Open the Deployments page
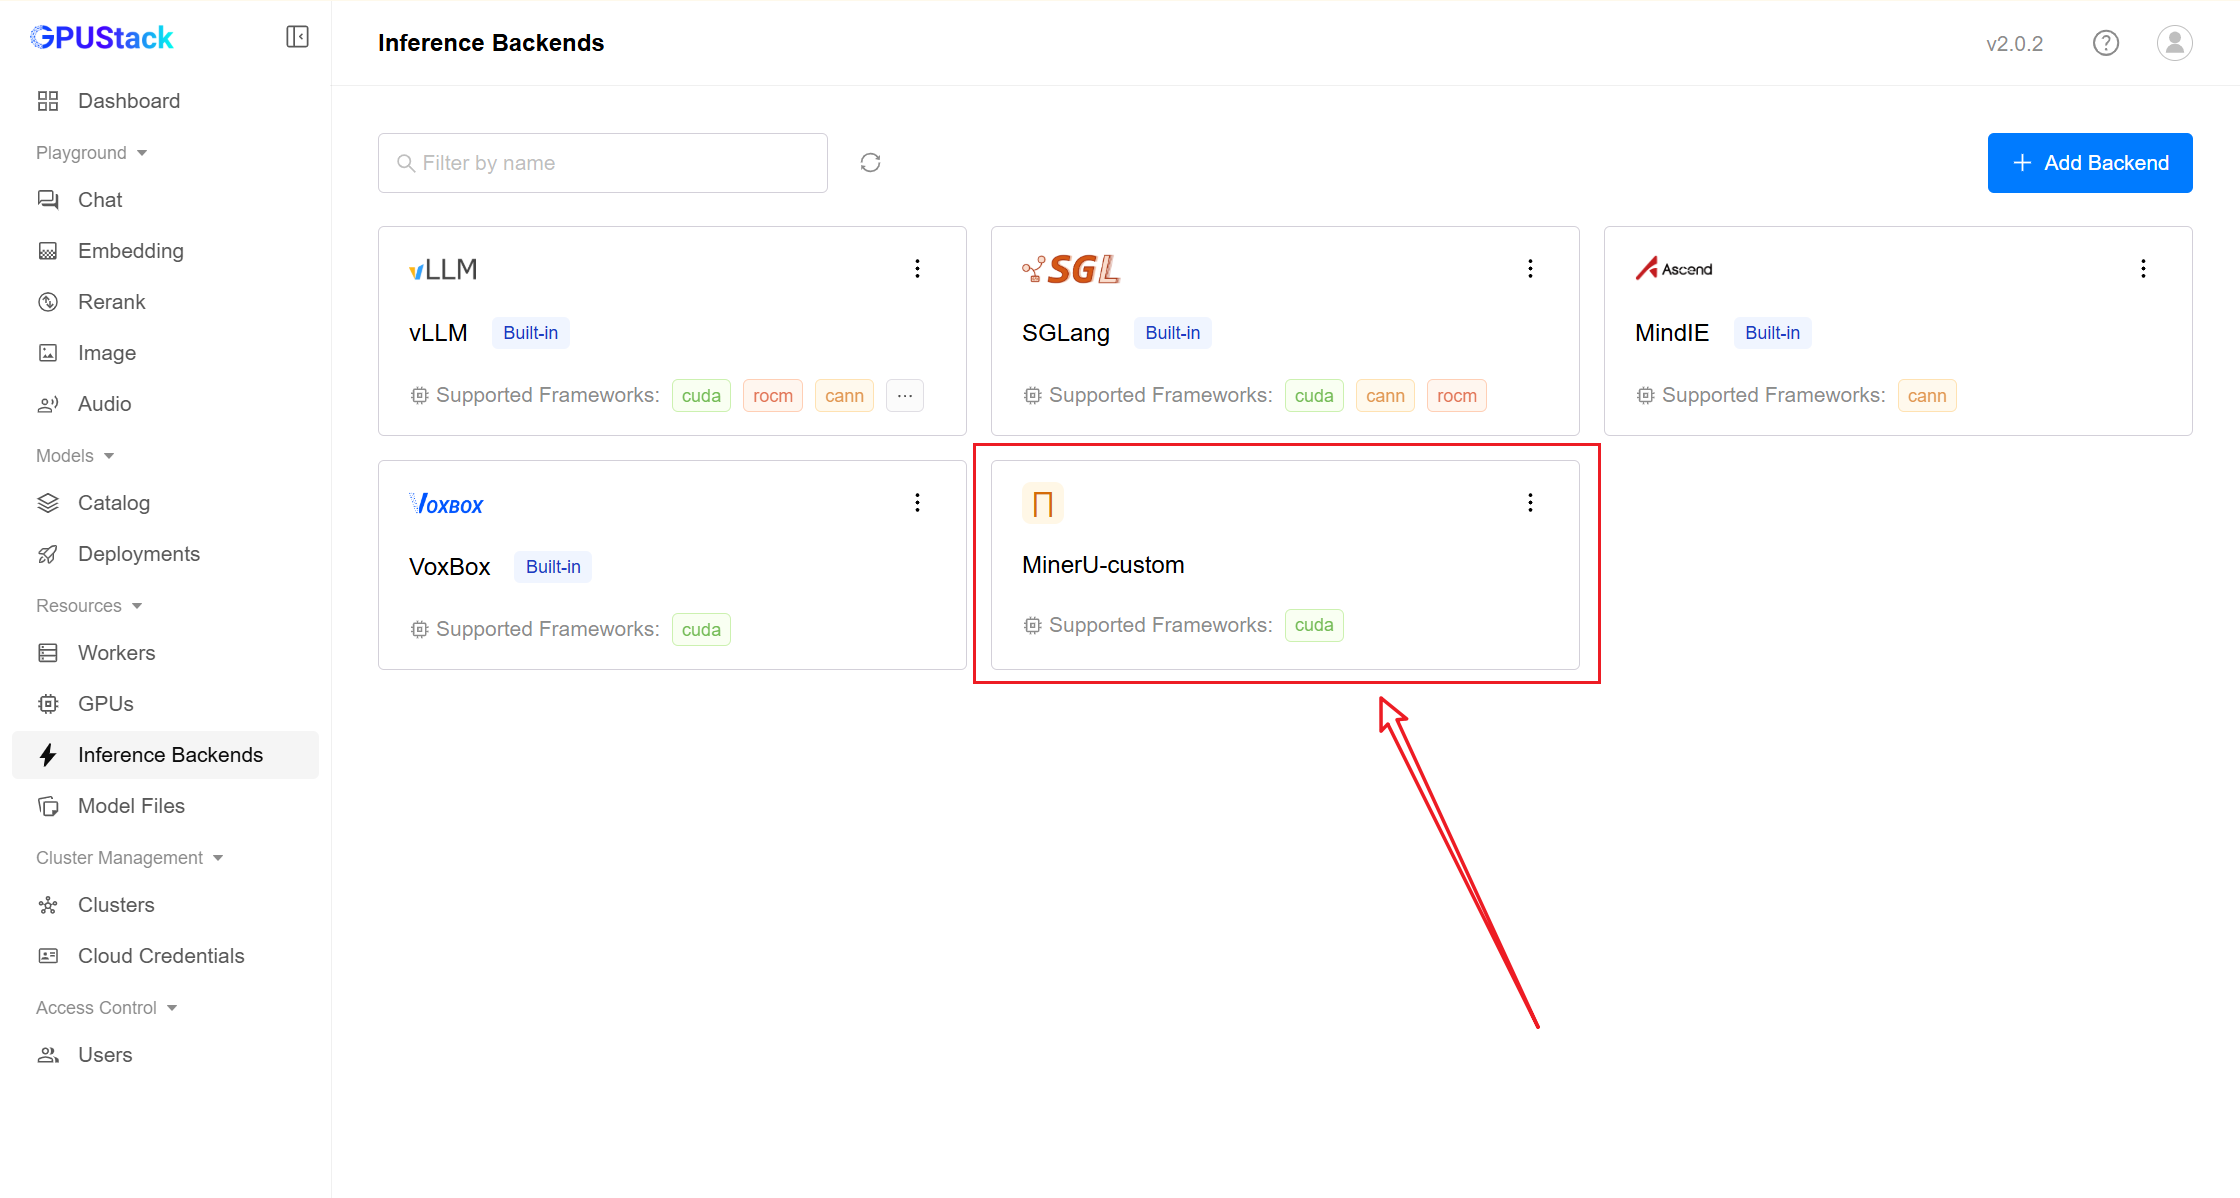The height and width of the screenshot is (1198, 2240). point(138,554)
